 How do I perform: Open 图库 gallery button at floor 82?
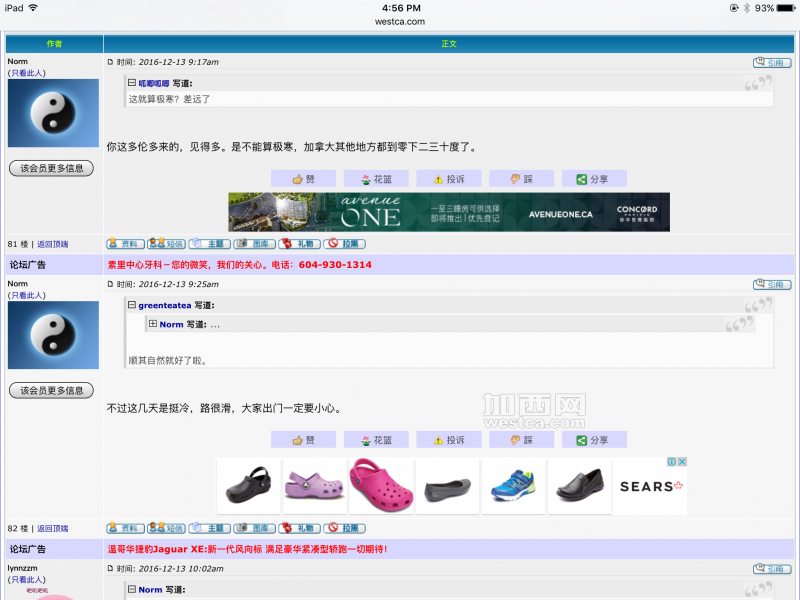[255, 528]
